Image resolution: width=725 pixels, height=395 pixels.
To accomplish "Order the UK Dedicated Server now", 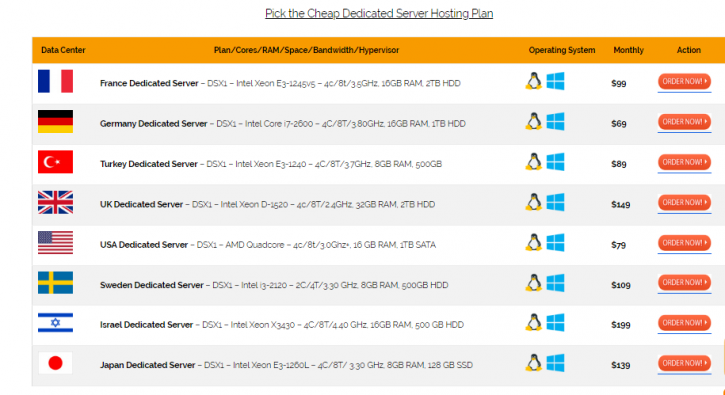I will pos(684,202).
